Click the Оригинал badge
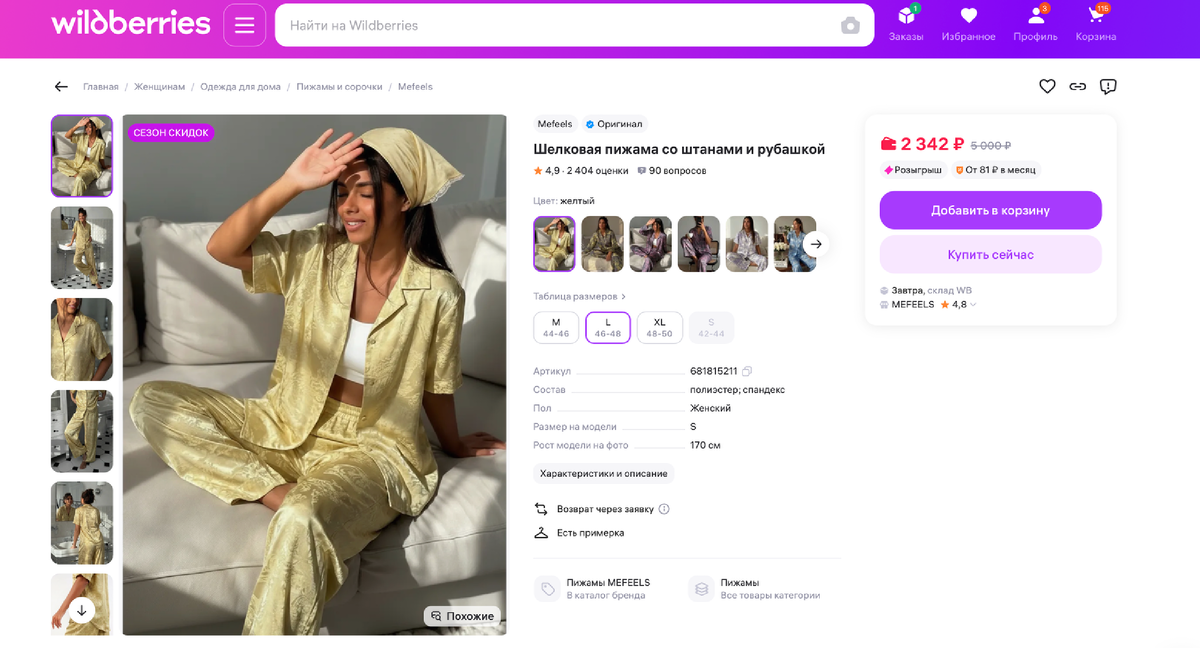The height and width of the screenshot is (648, 1200). pyautogui.click(x=614, y=124)
